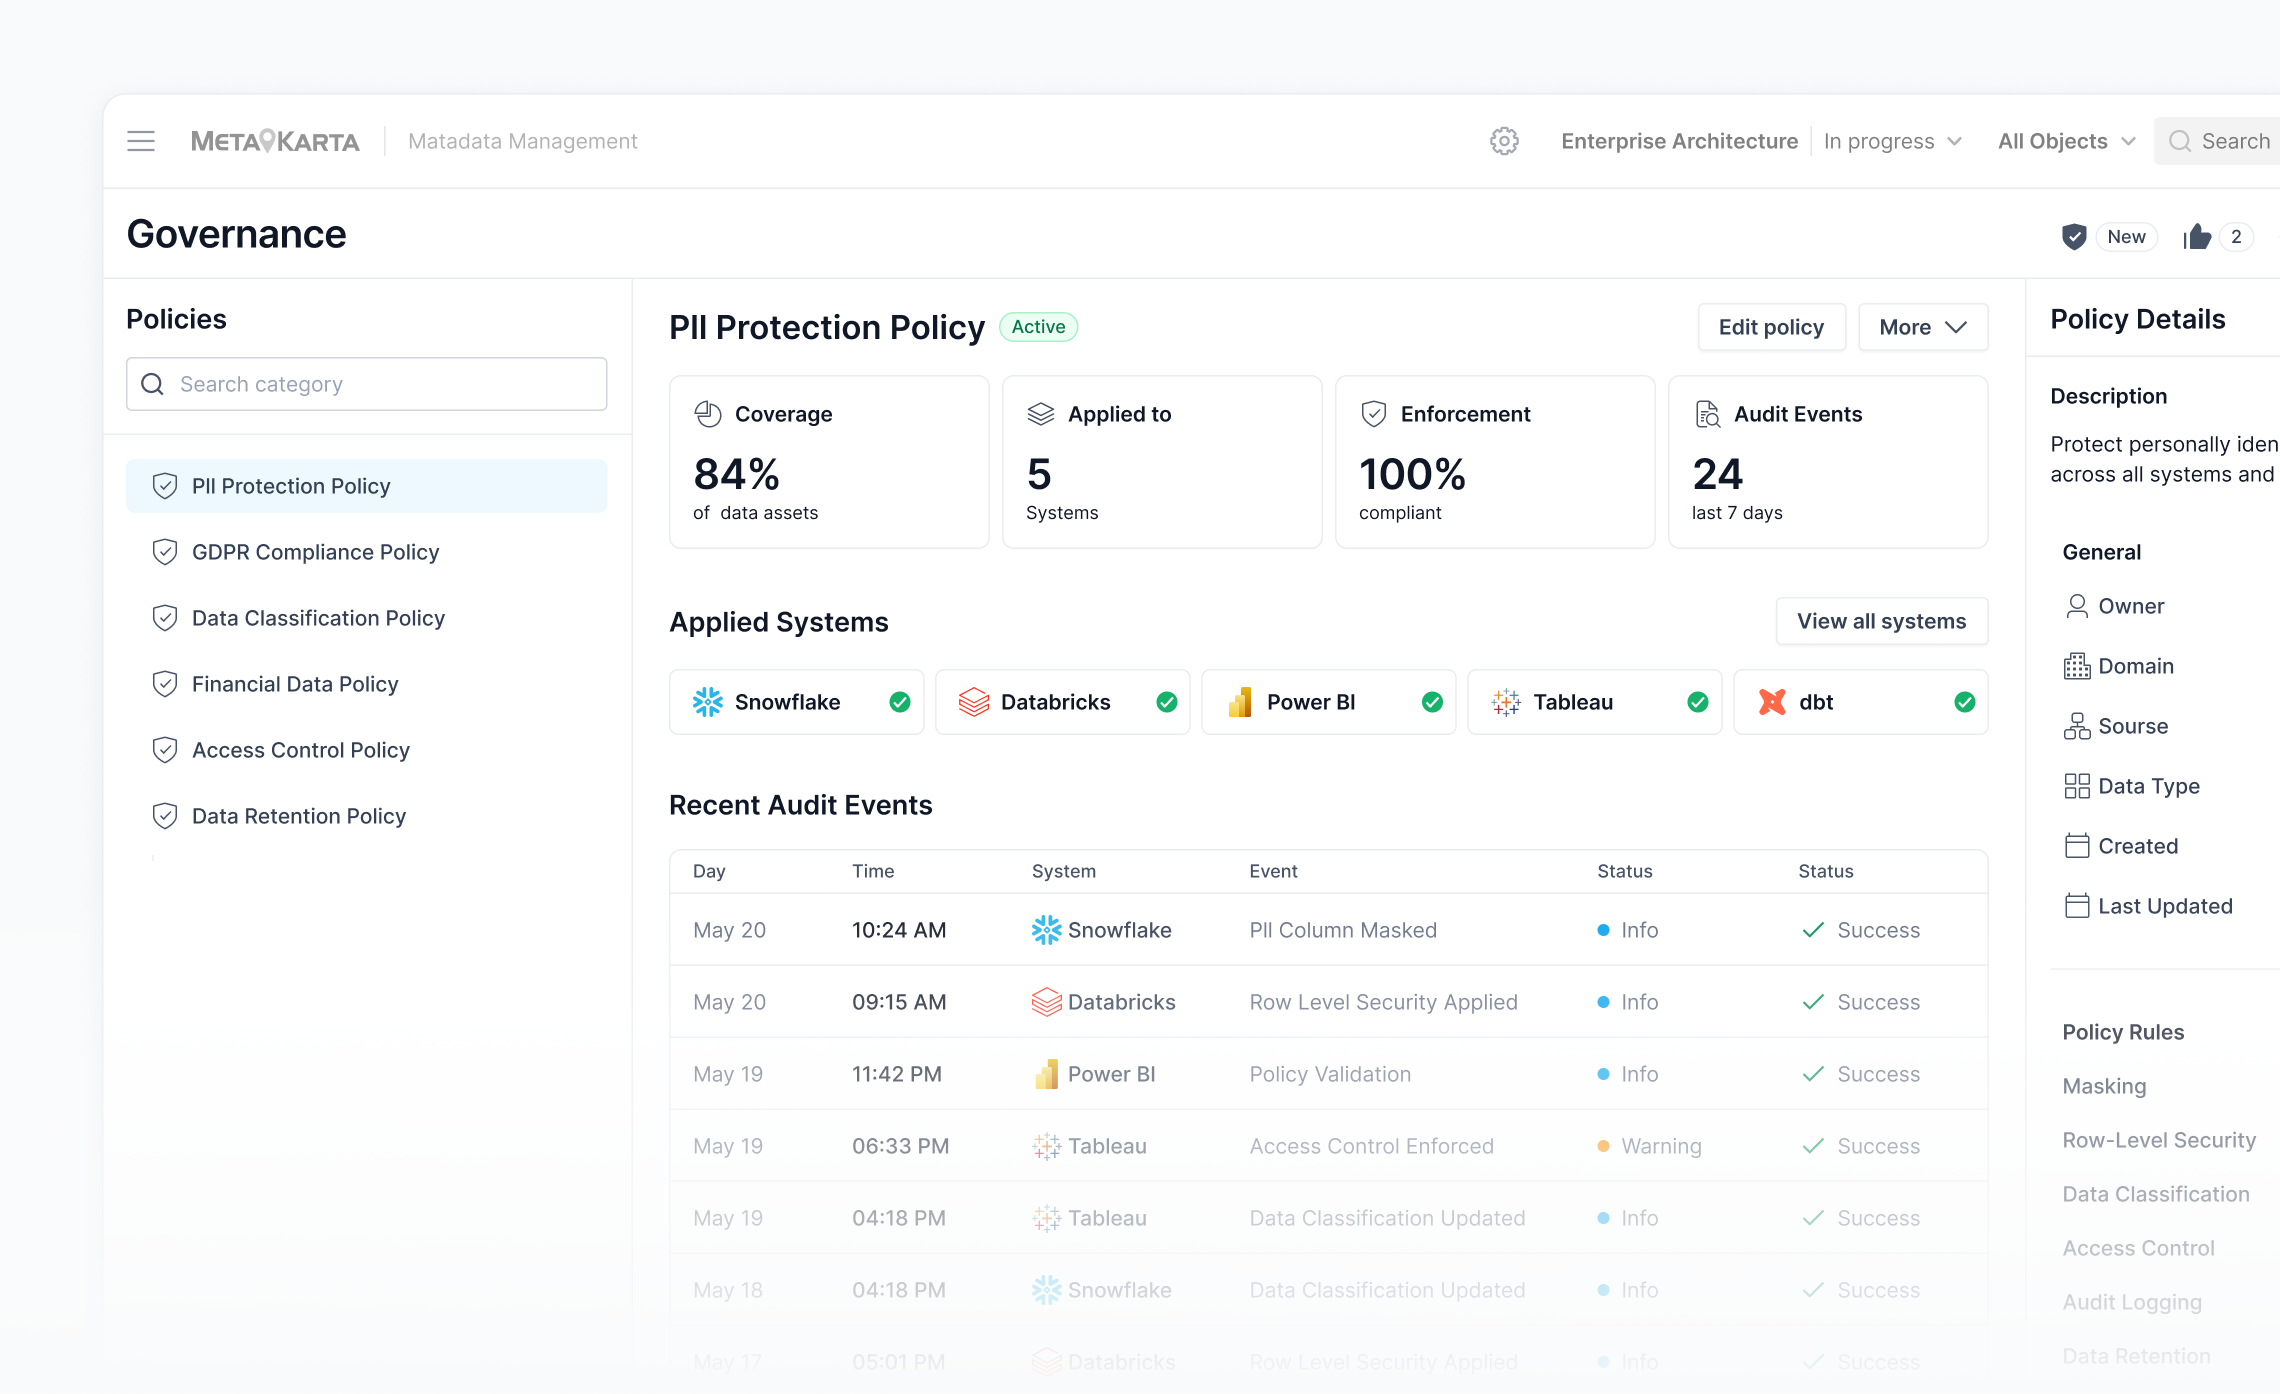
Task: Click the dbt logo icon
Action: (x=1772, y=702)
